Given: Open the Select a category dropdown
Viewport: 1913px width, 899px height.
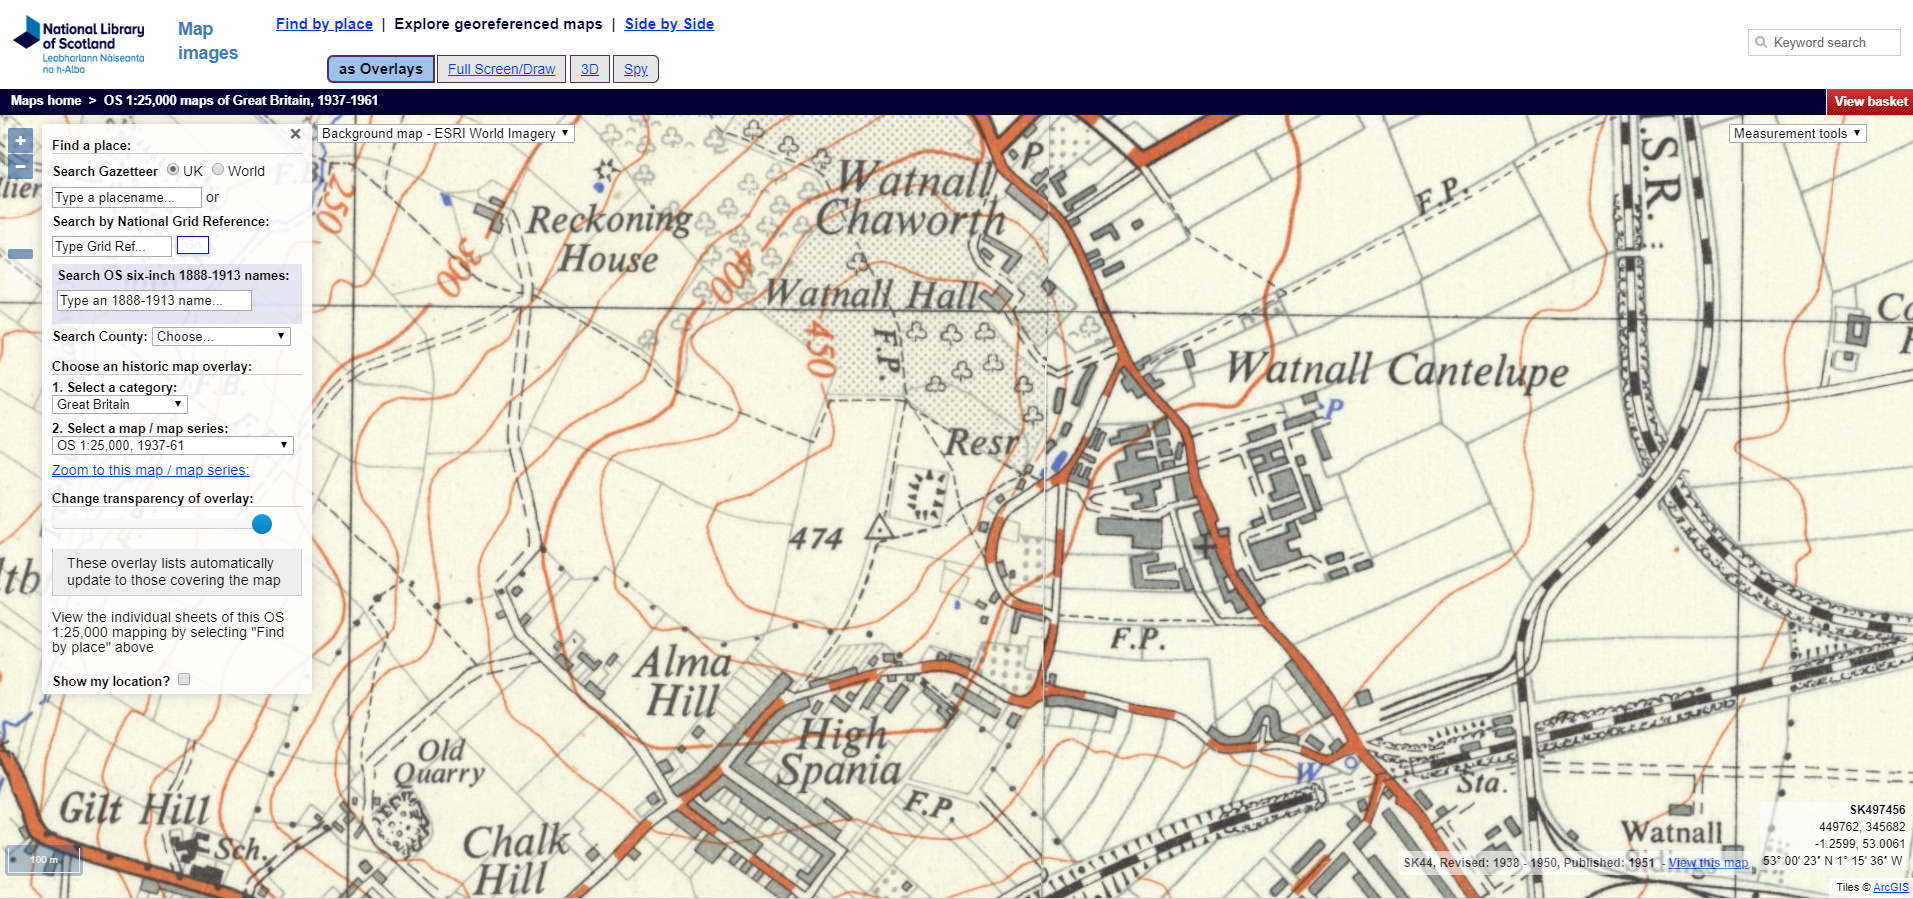Looking at the screenshot, I should click(119, 404).
